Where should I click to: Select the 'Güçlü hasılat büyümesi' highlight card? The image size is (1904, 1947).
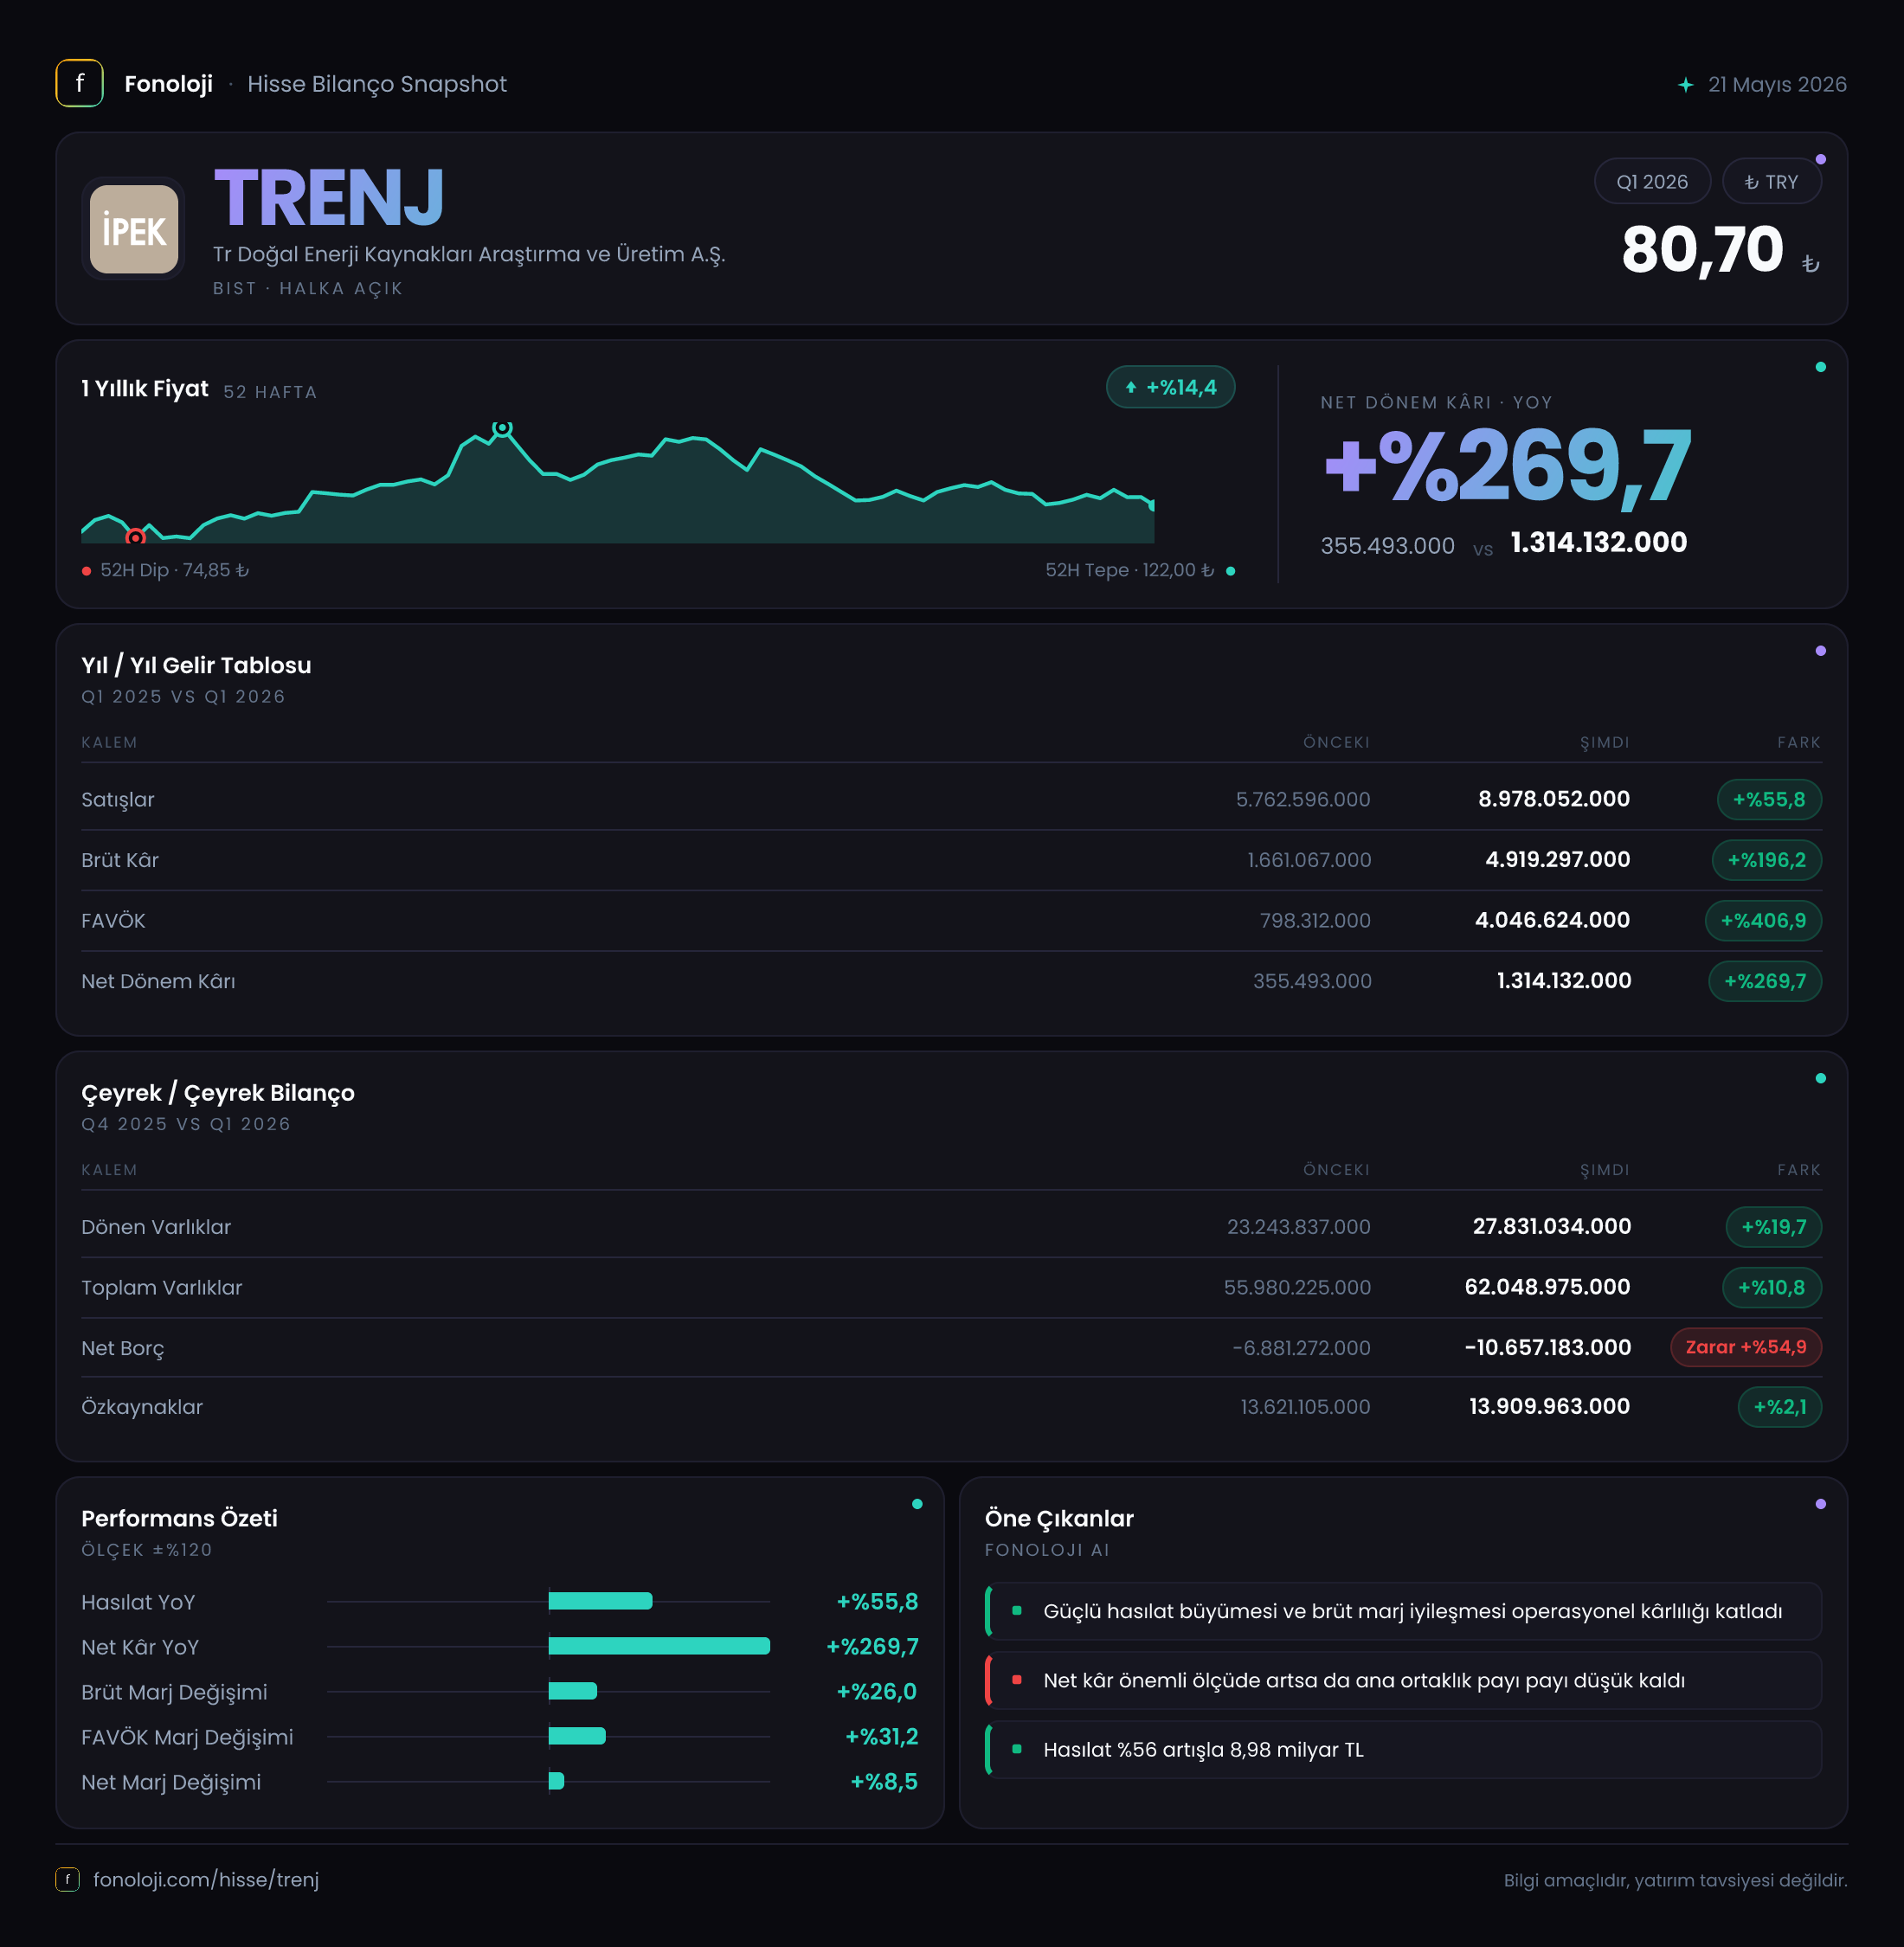click(x=1403, y=1611)
